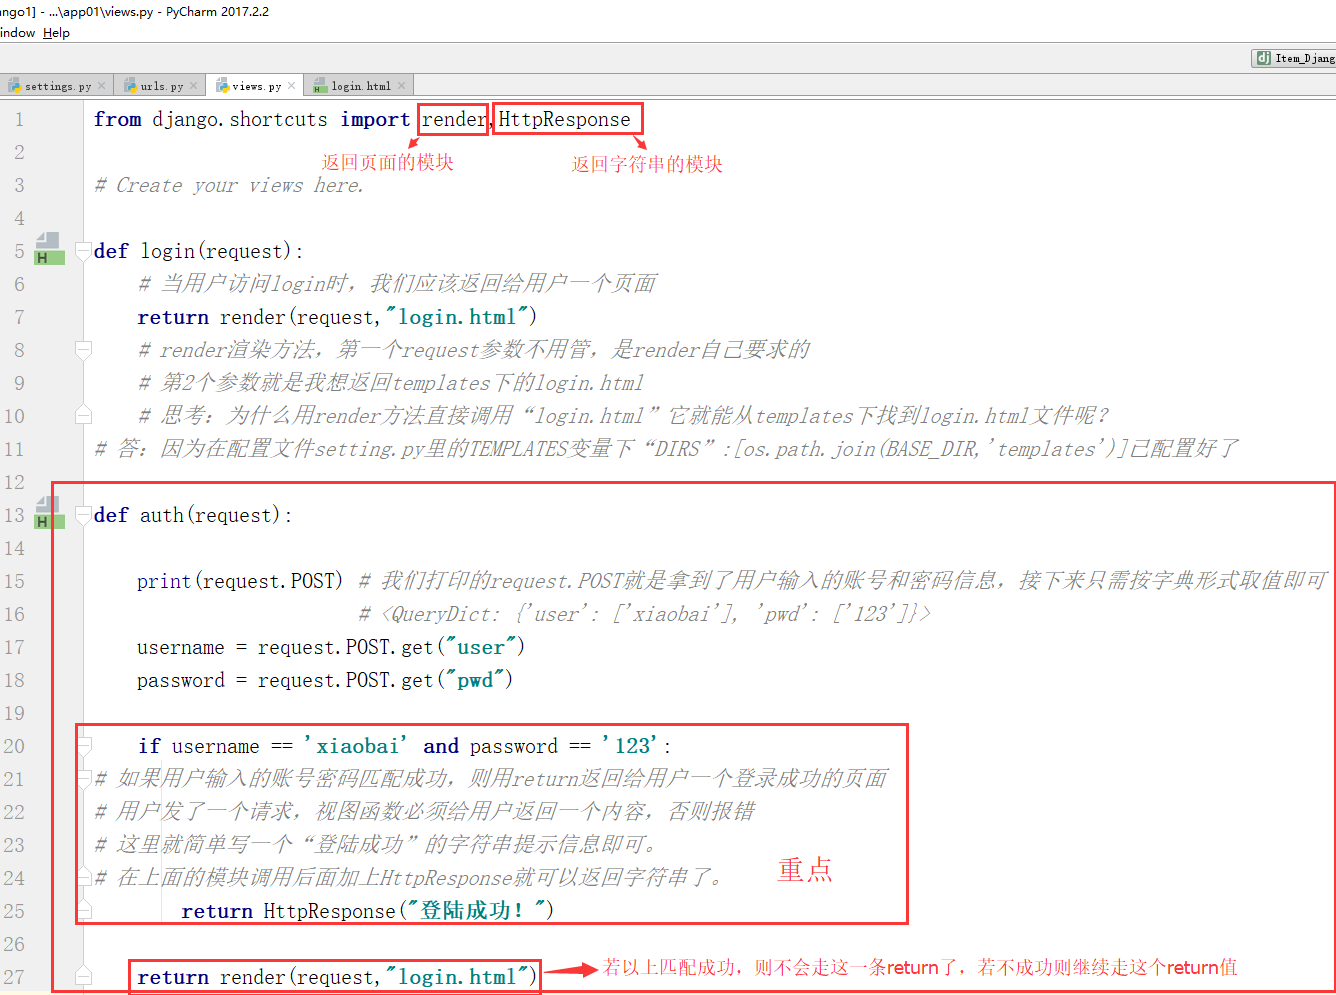This screenshot has width=1336, height=995.
Task: Open the Item_Djang run configuration dropdown
Action: (x=1294, y=58)
